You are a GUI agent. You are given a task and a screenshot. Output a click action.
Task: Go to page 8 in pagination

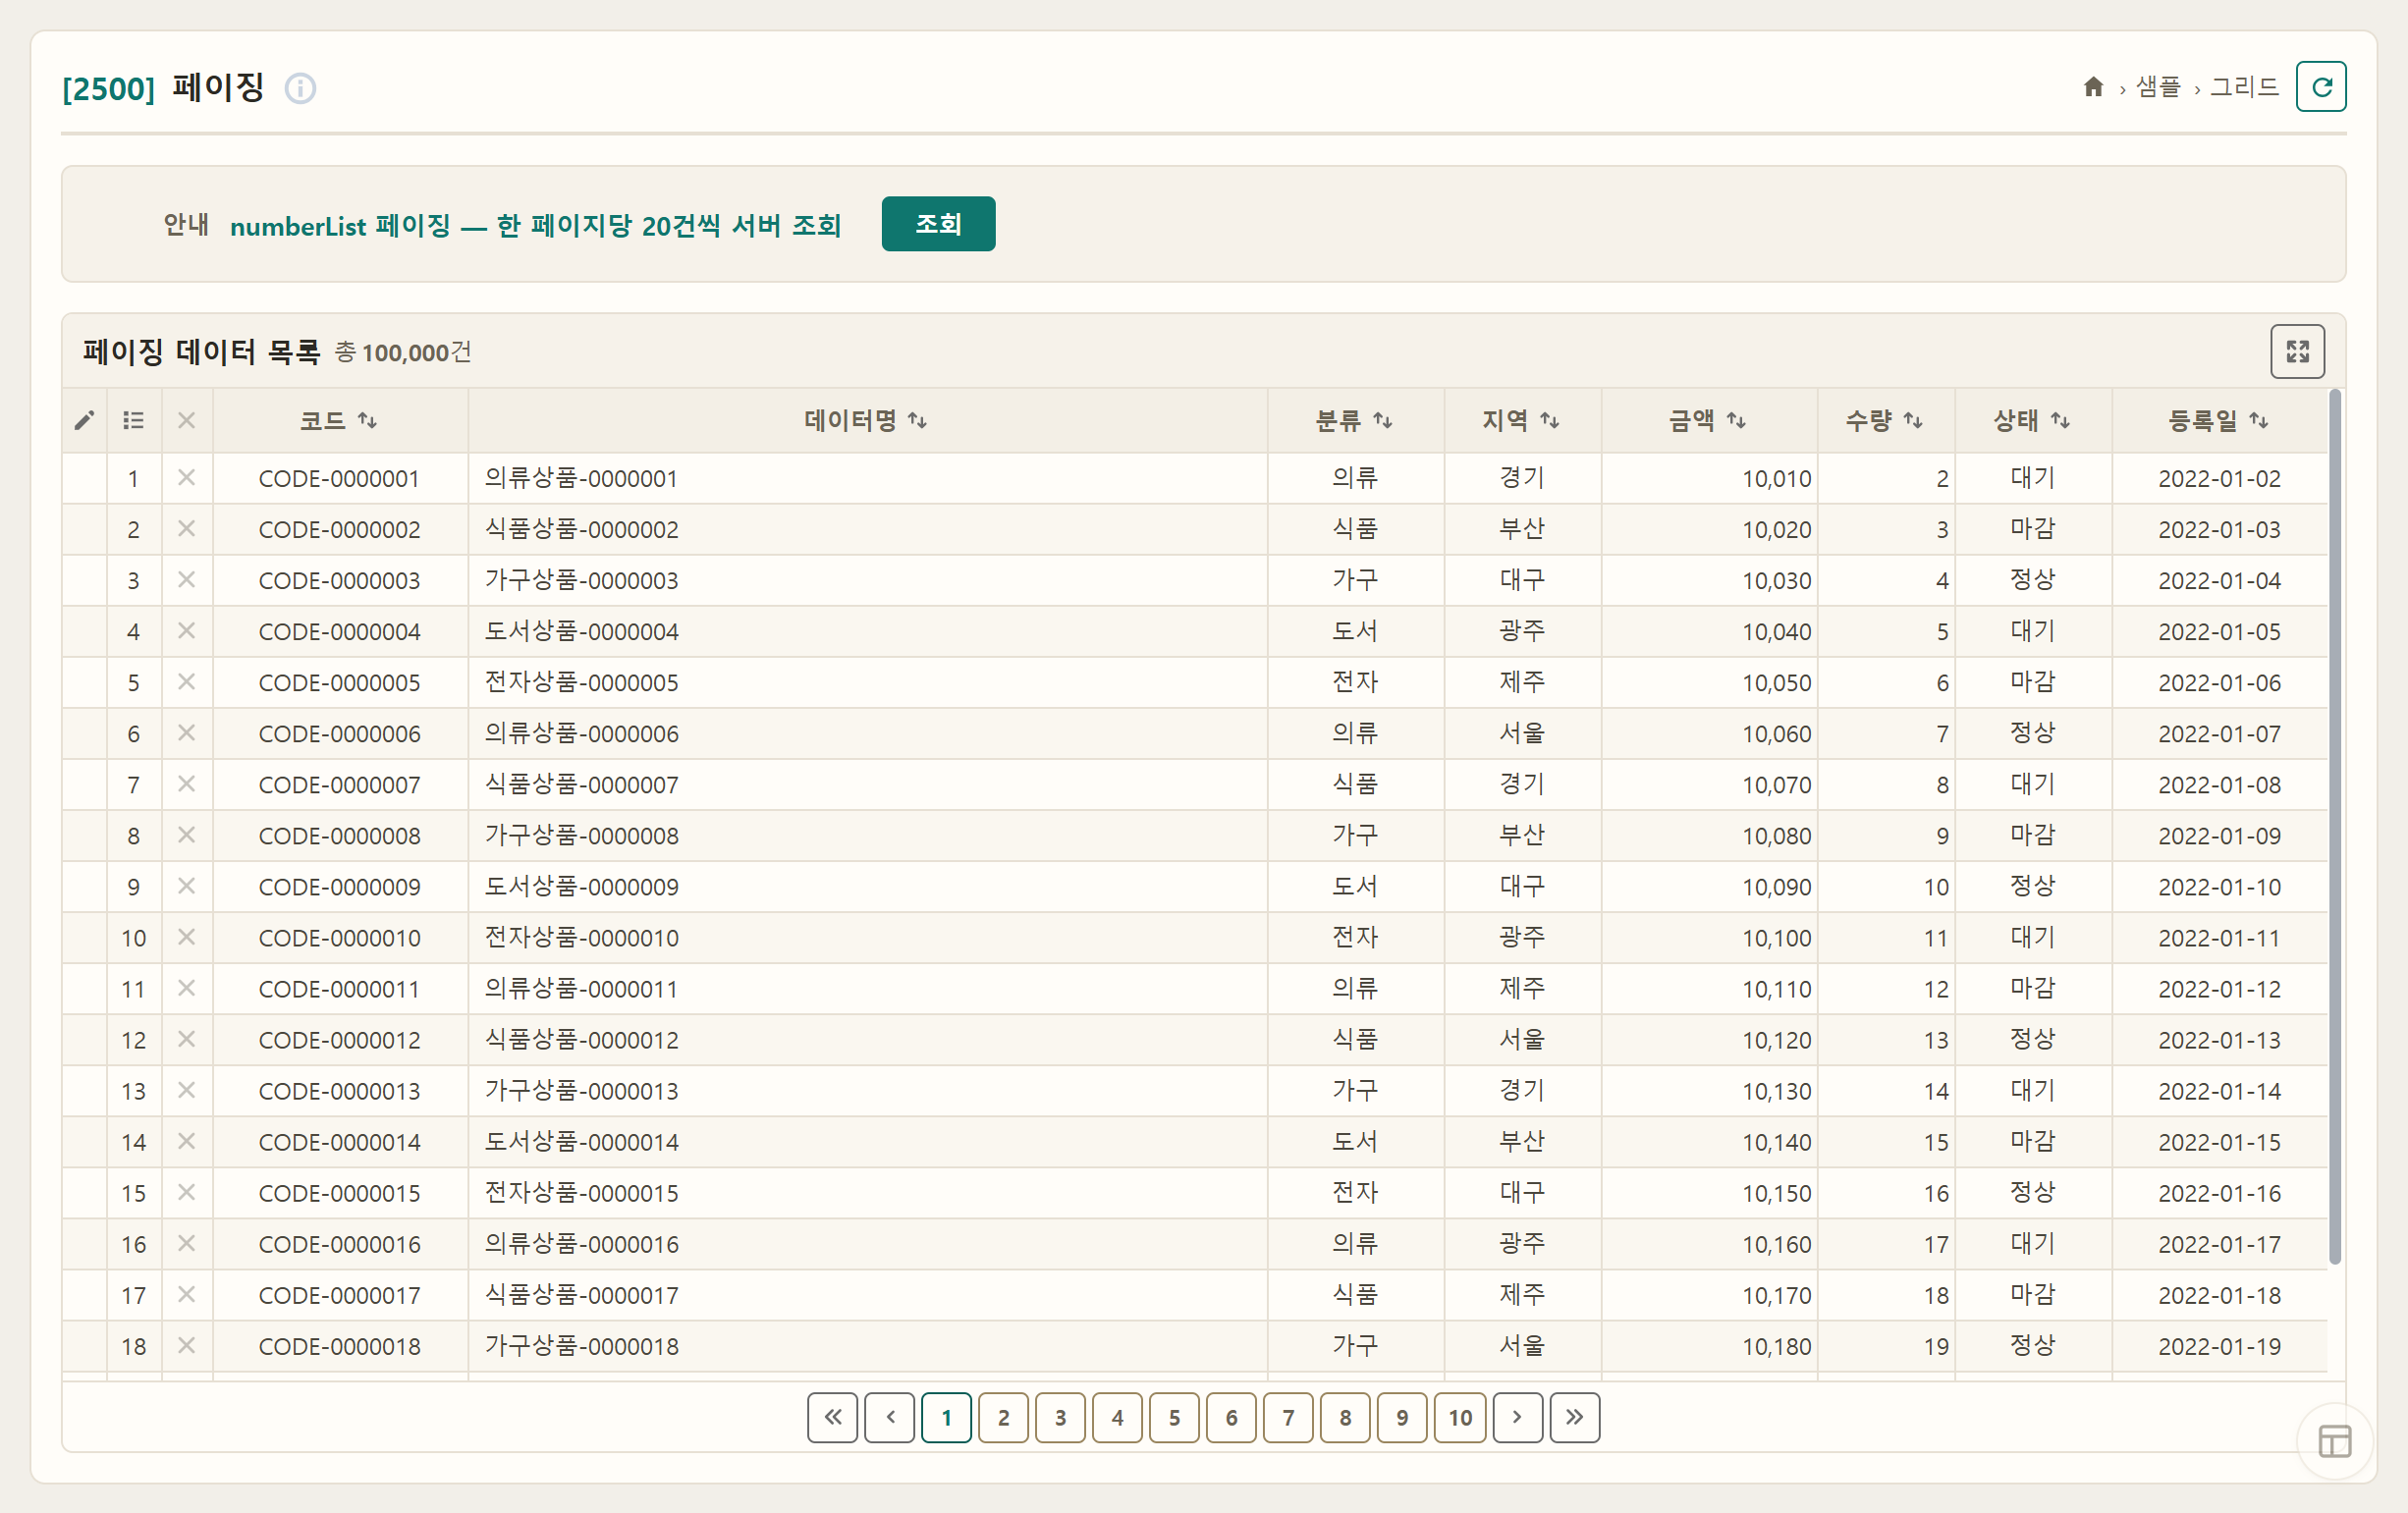tap(1345, 1417)
